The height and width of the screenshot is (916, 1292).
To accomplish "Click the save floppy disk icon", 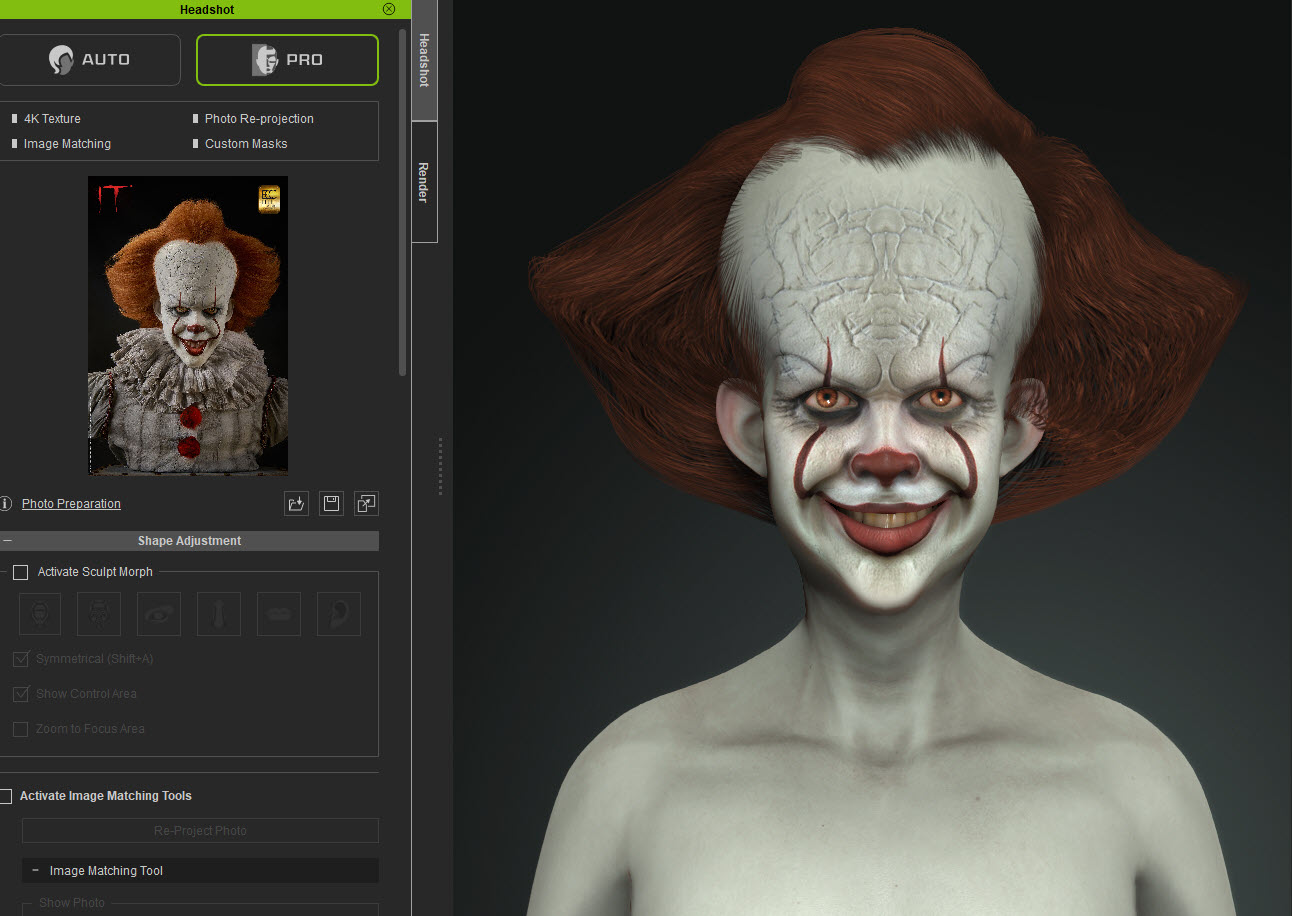I will click(x=331, y=504).
